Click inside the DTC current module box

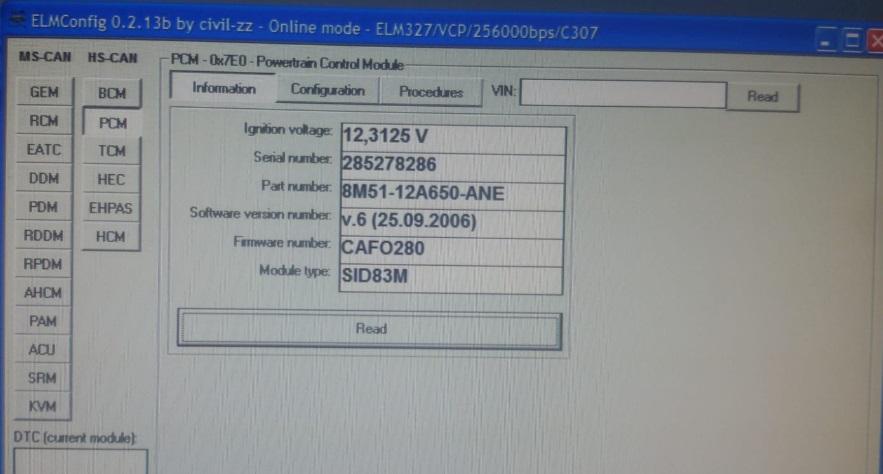[x=81, y=462]
